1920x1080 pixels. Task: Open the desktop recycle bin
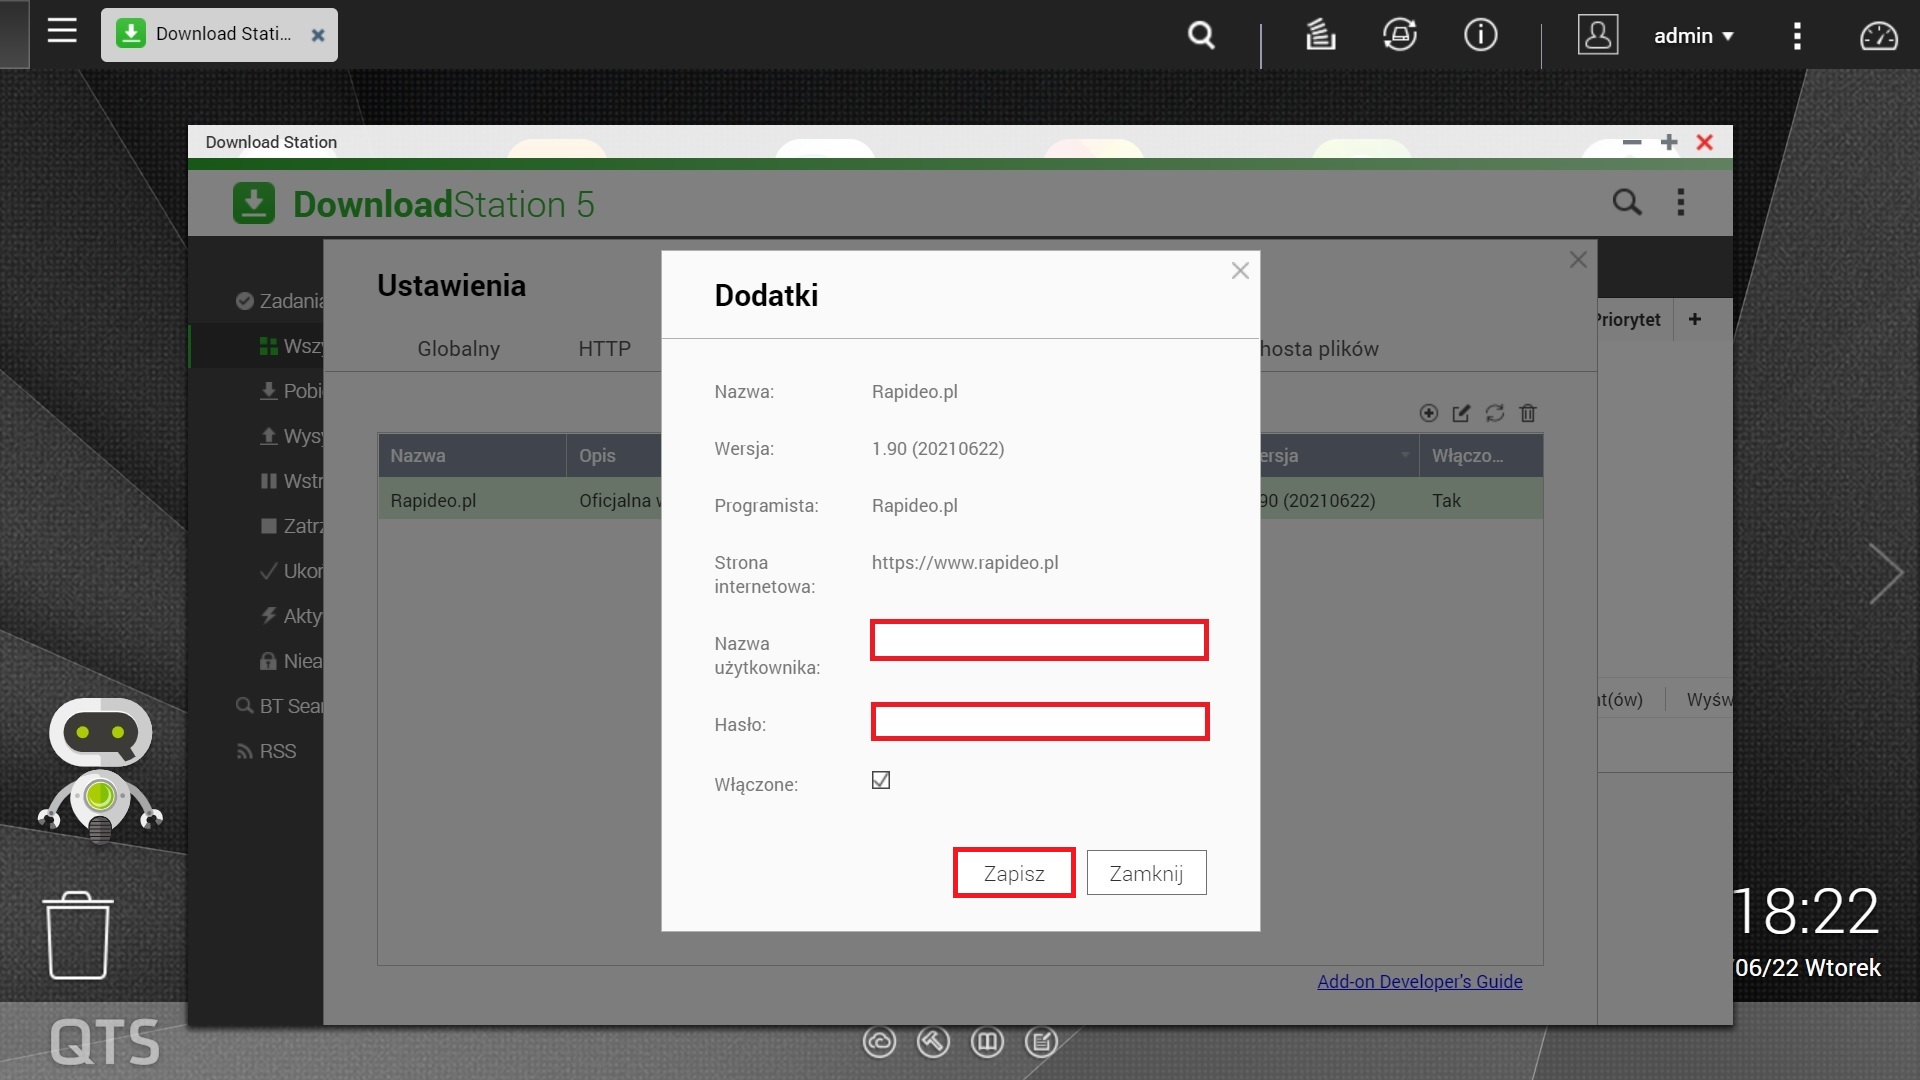click(78, 935)
